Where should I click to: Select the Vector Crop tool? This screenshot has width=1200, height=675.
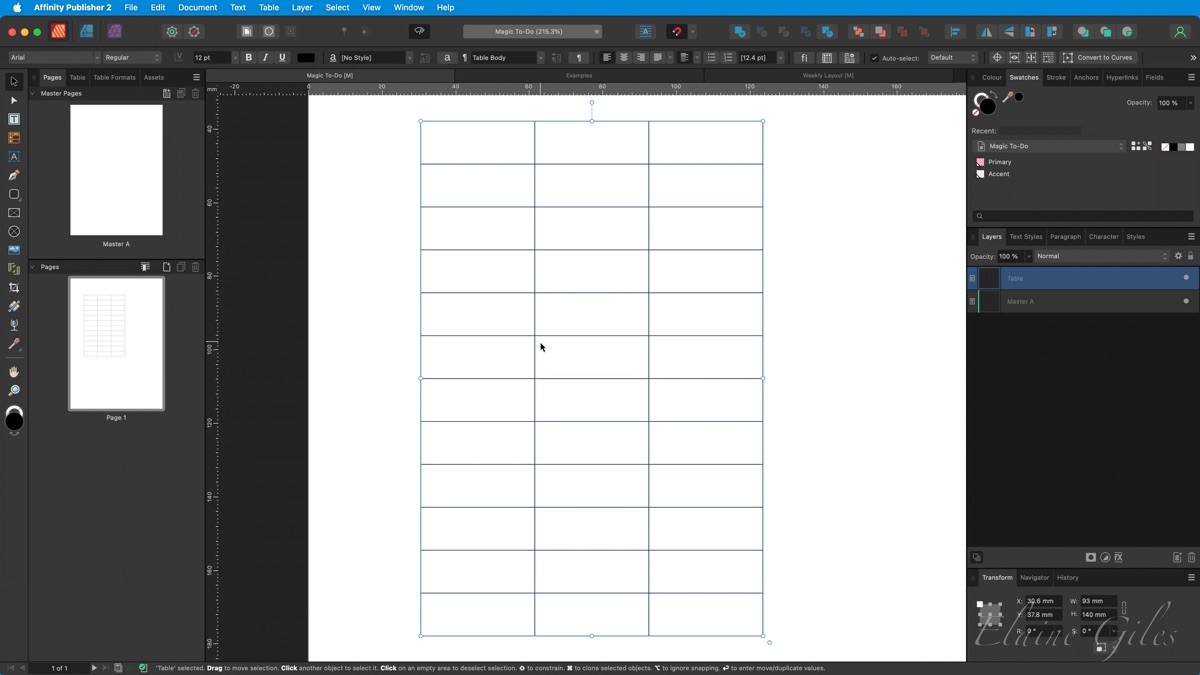point(14,288)
